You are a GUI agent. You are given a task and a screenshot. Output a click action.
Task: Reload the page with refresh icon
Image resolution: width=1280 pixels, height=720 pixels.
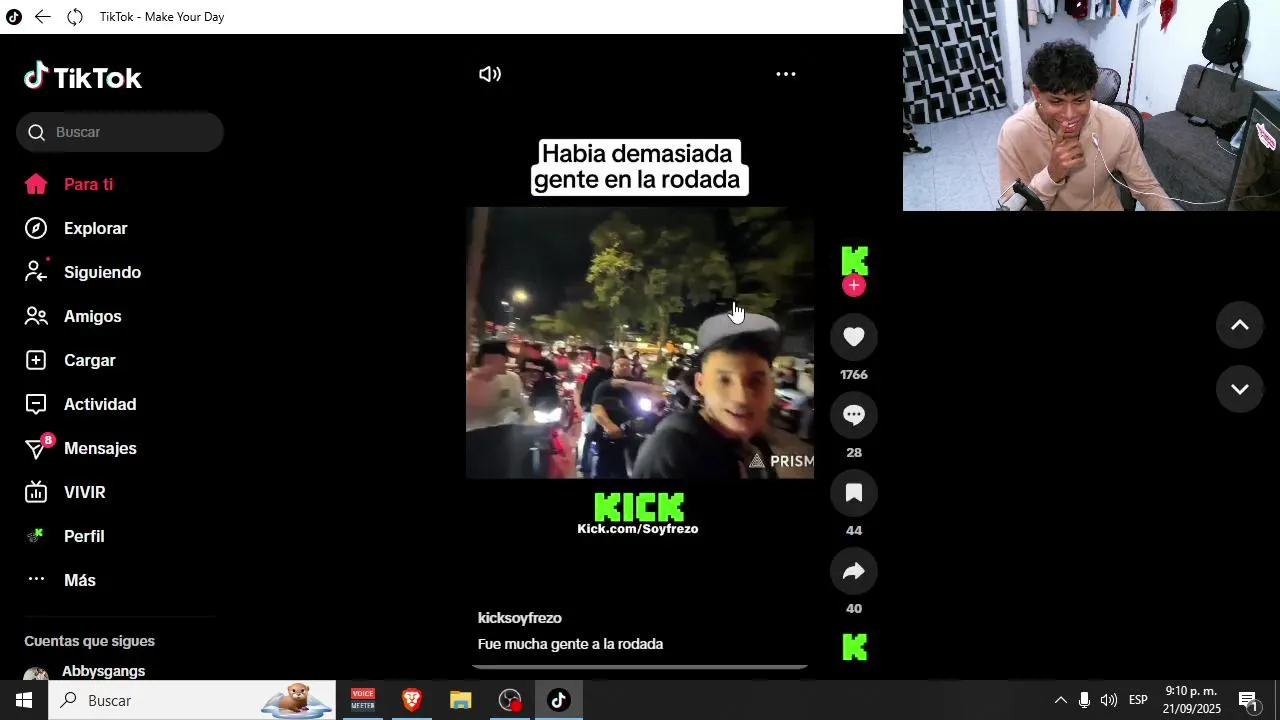[75, 17]
